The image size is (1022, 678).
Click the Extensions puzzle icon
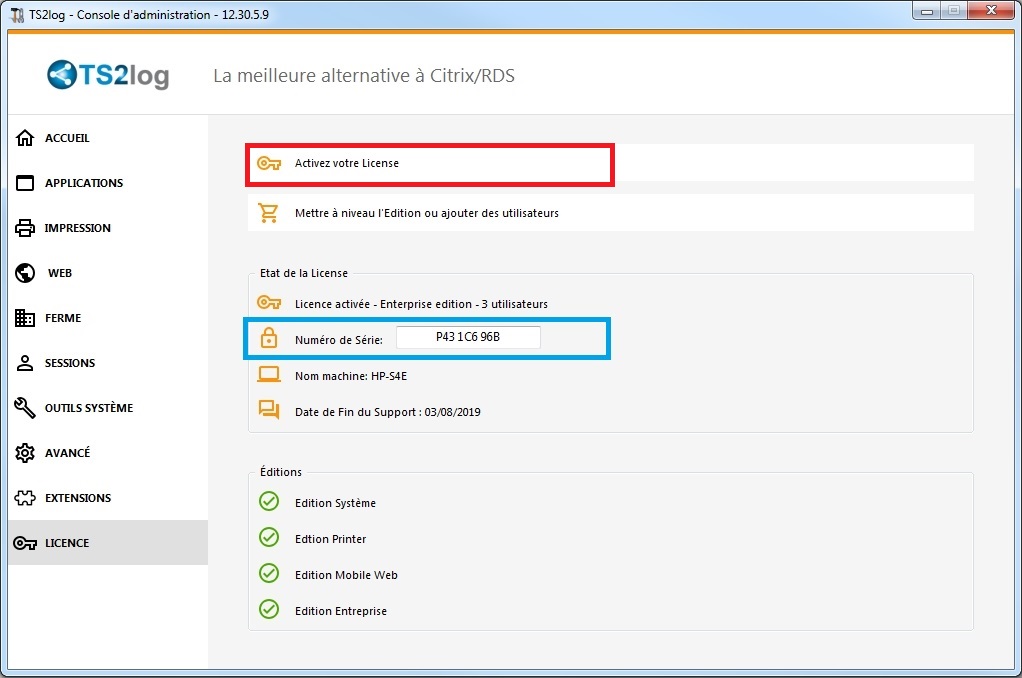(25, 497)
